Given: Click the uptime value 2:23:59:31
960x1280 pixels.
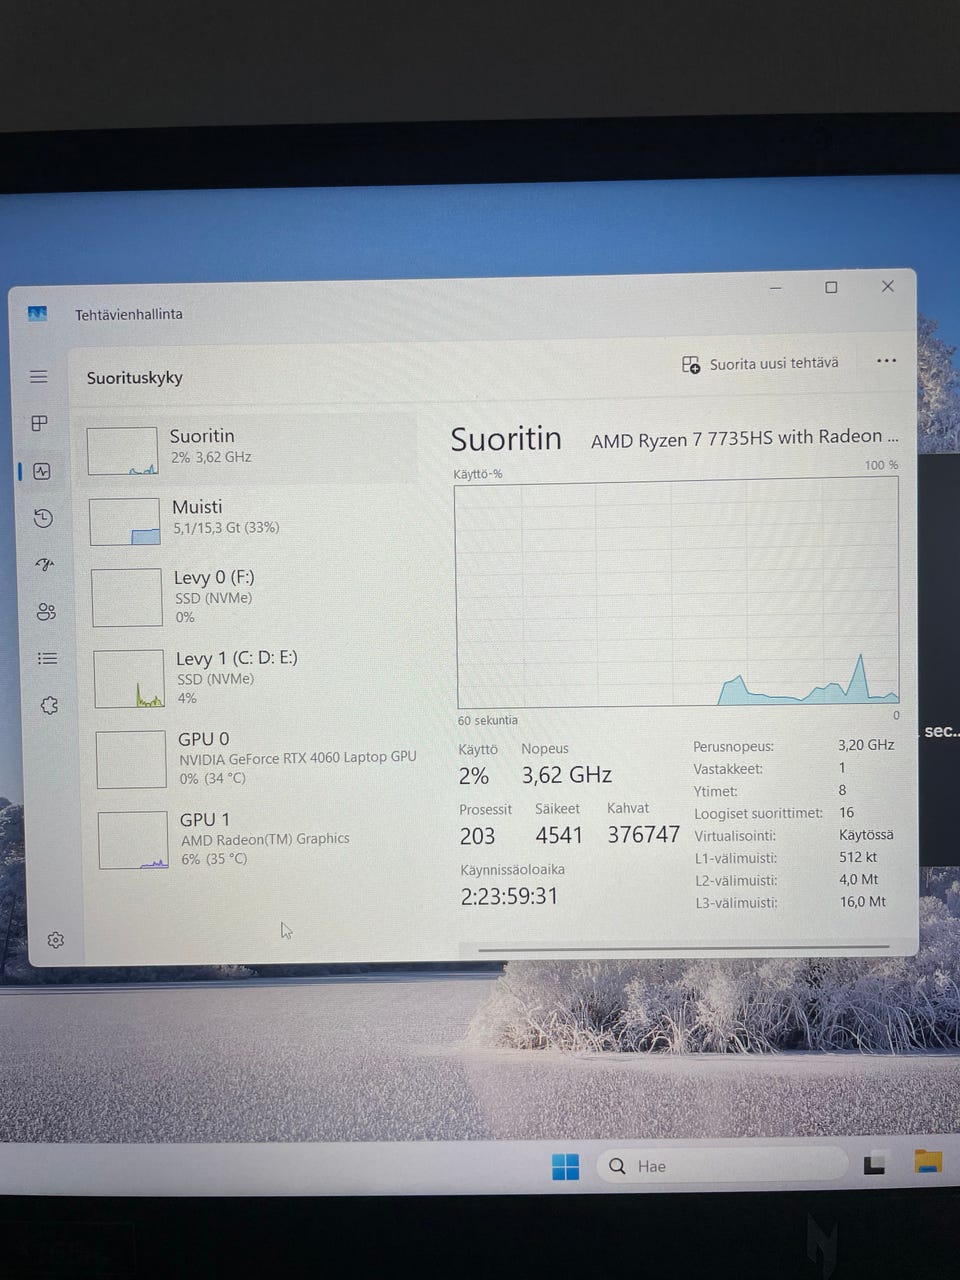Looking at the screenshot, I should click(509, 896).
